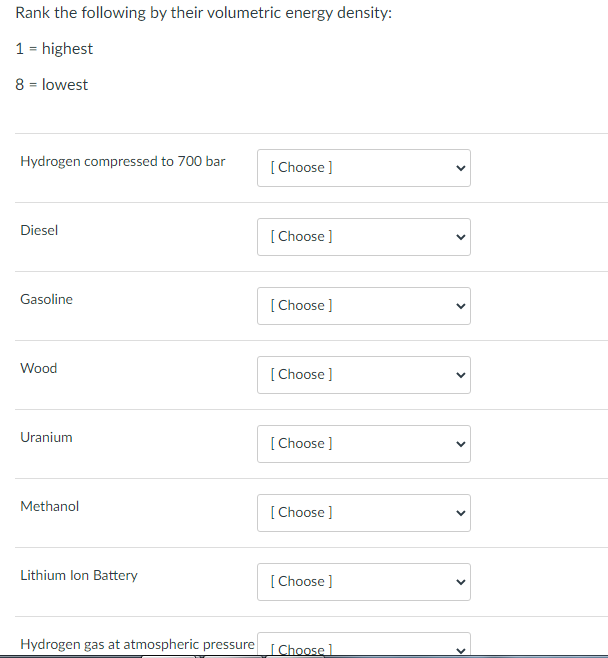
Task: Expand the Lithium Ion Battery dropdown
Action: click(363, 582)
